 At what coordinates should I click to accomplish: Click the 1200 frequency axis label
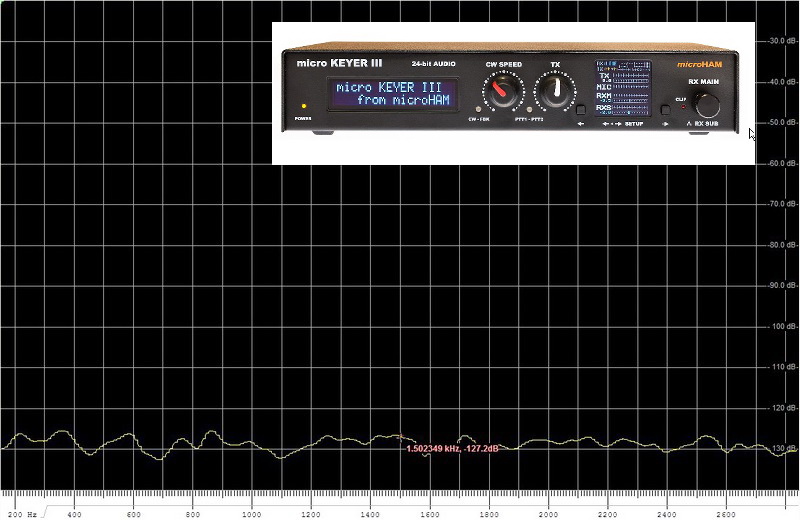[x=311, y=514]
